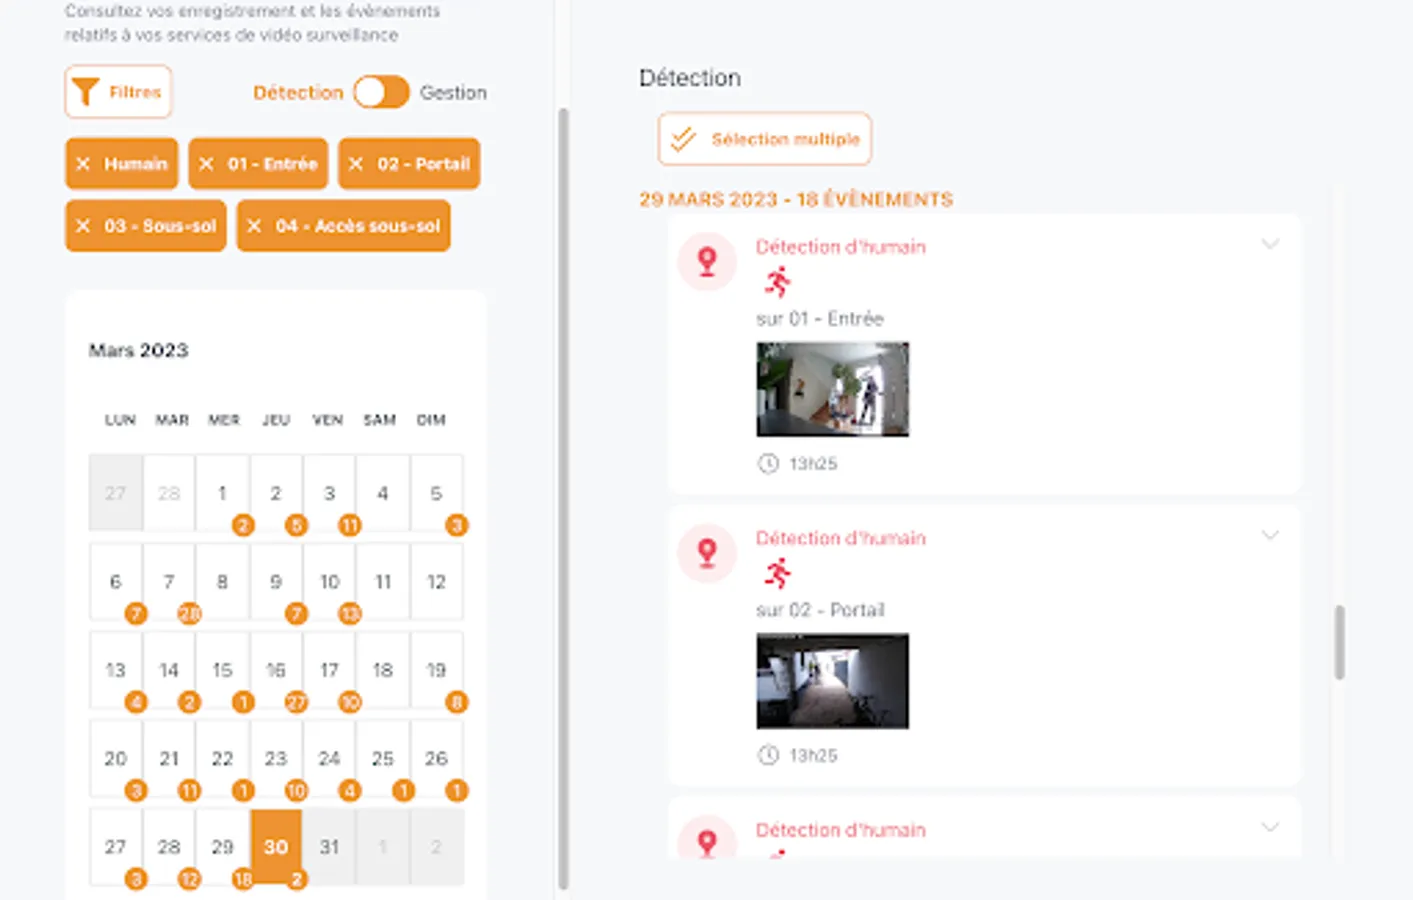Click clock icon beside 13h25 on Entrée event
Viewport: 1413px width, 900px height.
[768, 464]
